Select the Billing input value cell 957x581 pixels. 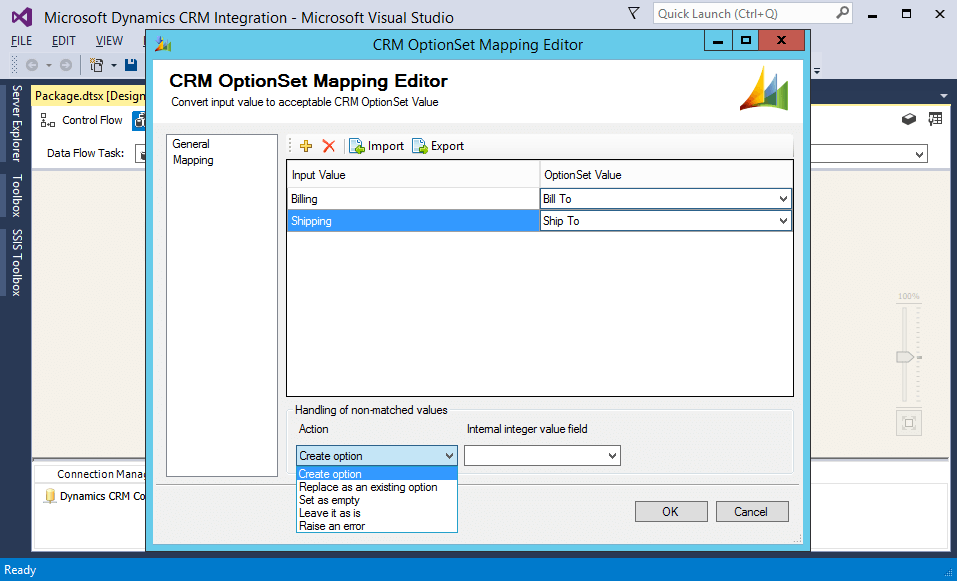(413, 199)
